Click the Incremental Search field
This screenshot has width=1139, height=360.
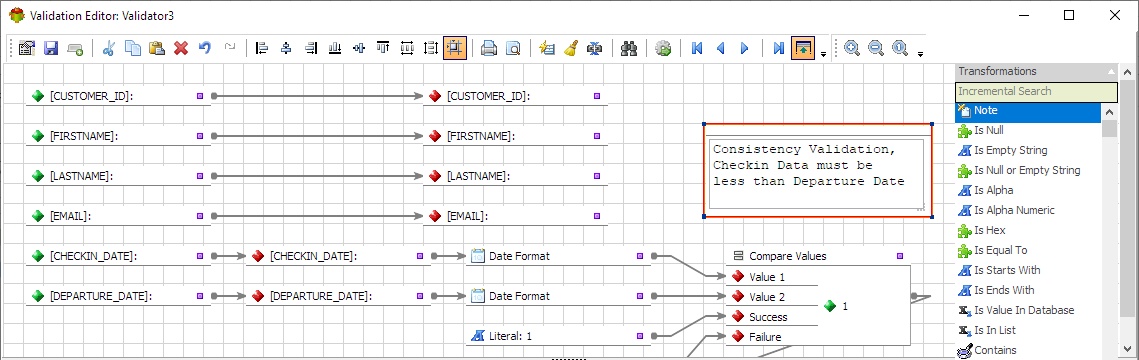tap(1036, 91)
